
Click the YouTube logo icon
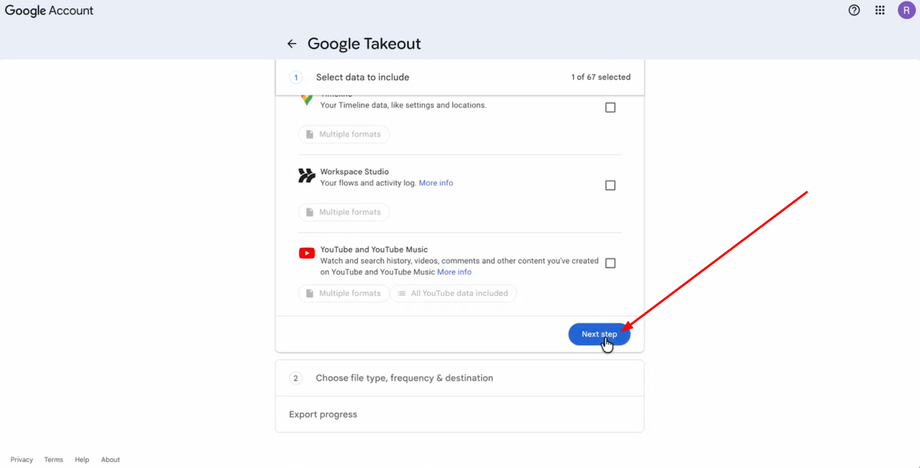[306, 253]
